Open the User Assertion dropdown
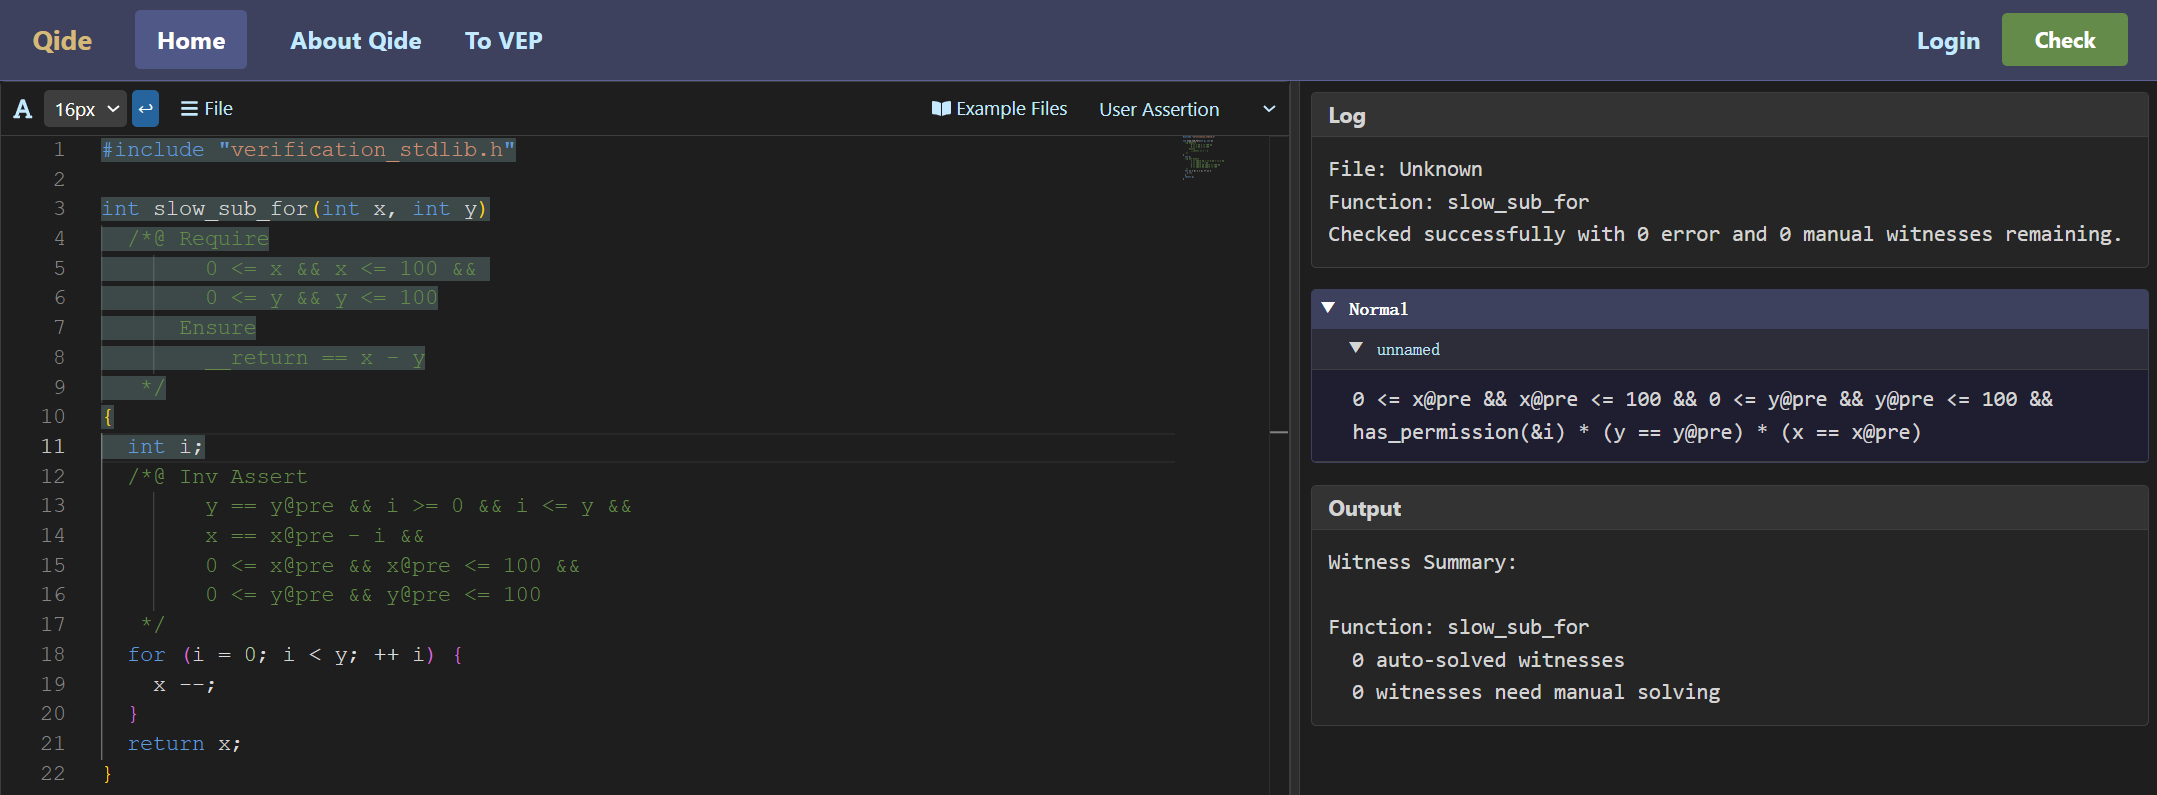This screenshot has height=795, width=2157. click(x=1187, y=109)
